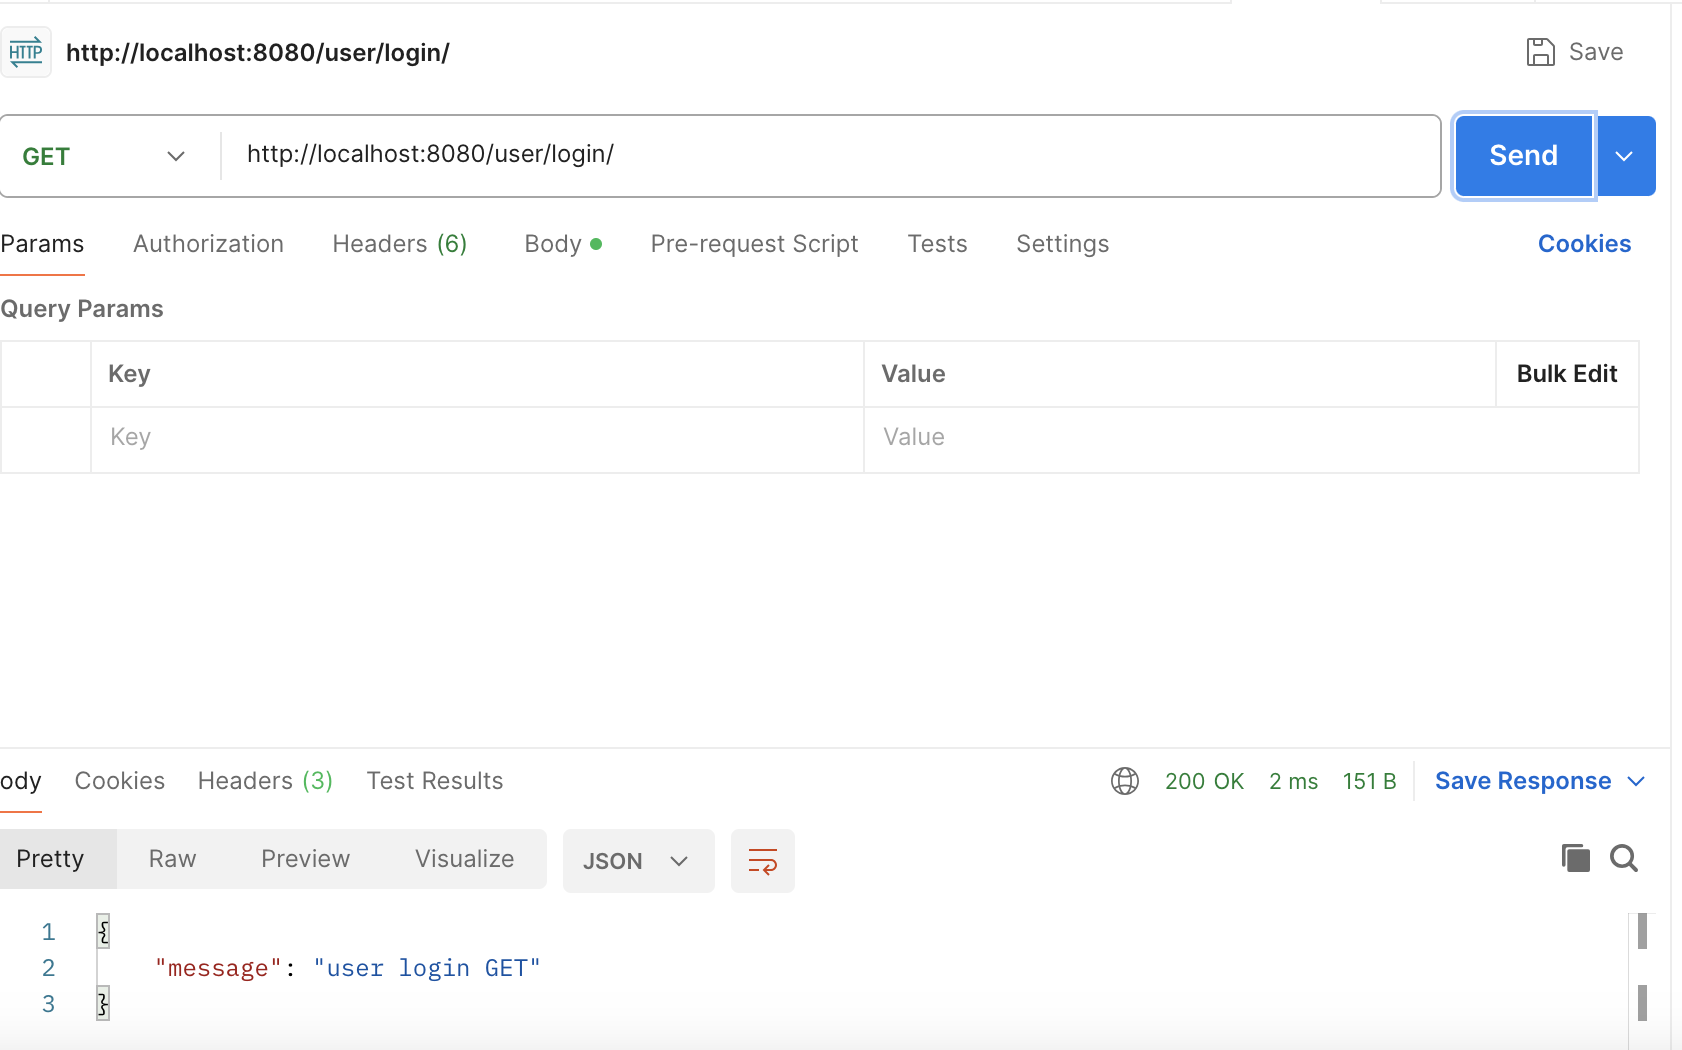
Task: Click the response vertical scrollbar
Action: [x=1642, y=968]
